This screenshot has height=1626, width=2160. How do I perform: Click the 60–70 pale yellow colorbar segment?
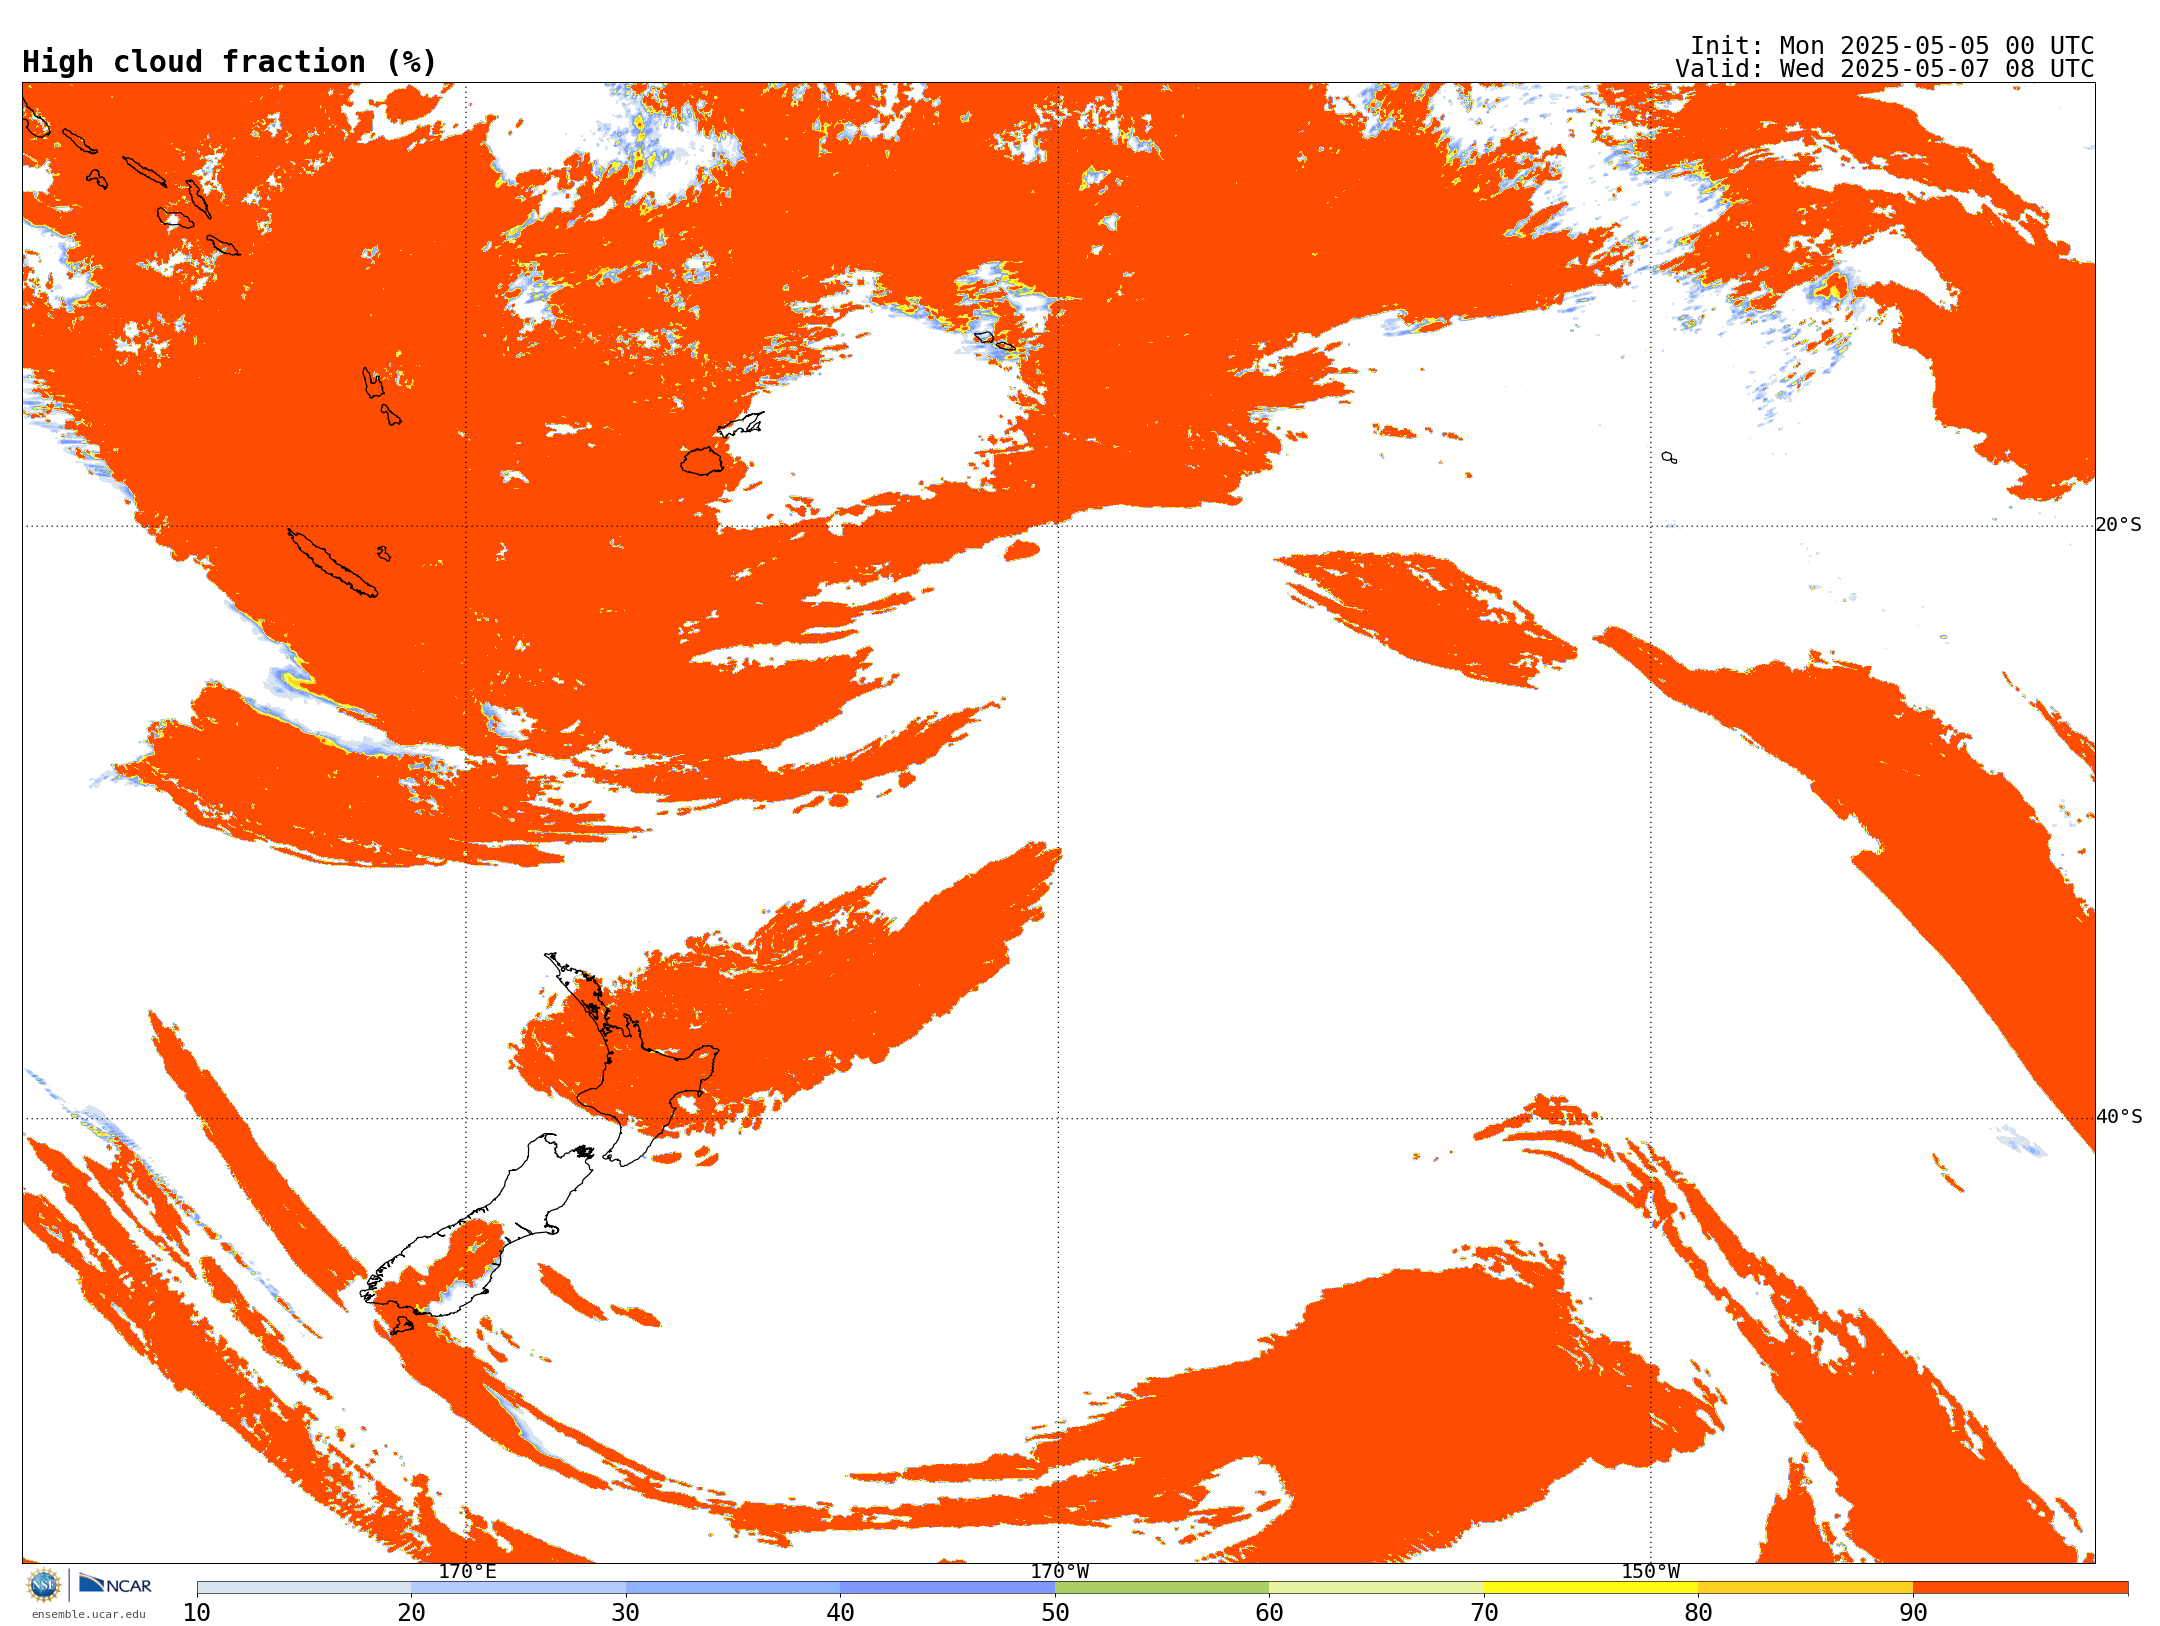click(x=1377, y=1588)
